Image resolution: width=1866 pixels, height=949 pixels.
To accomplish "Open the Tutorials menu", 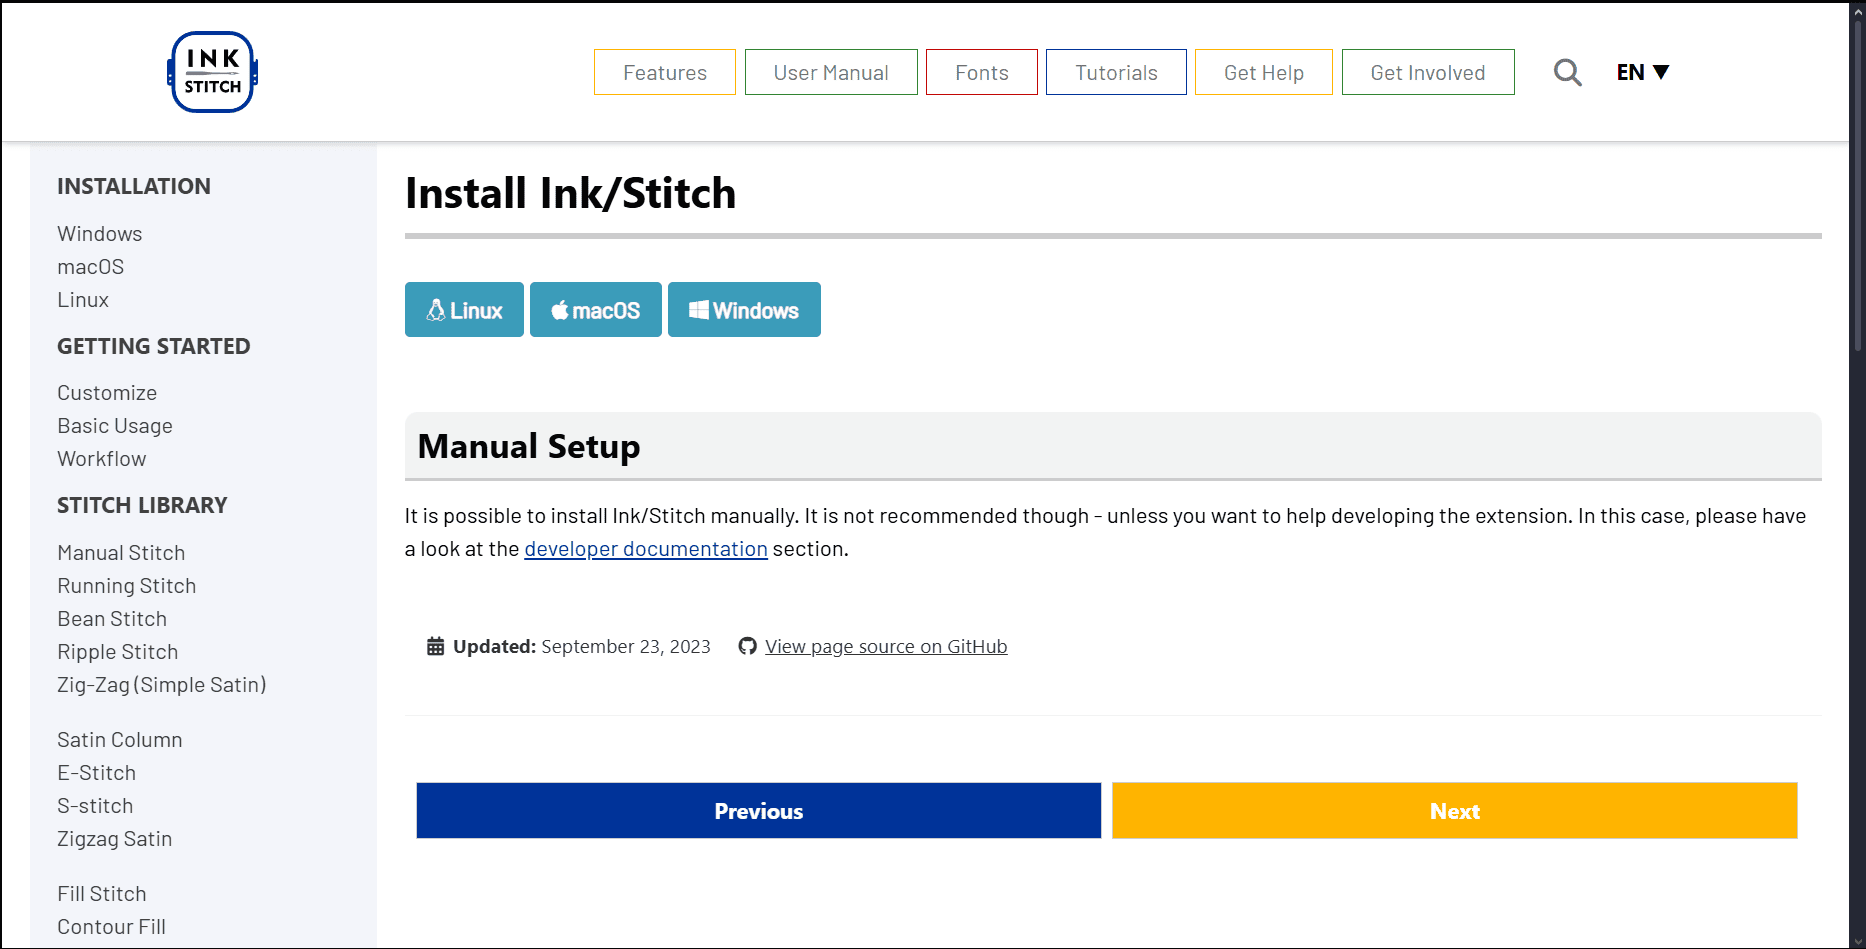I will [x=1116, y=72].
